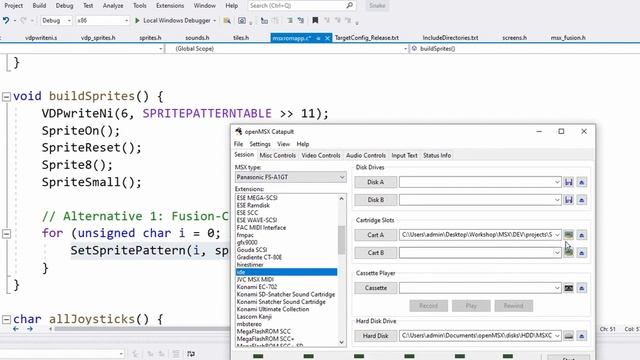The width and height of the screenshot is (640, 360).
Task: Click the Undo arrow icon in Visual Studio
Action: (6, 20)
